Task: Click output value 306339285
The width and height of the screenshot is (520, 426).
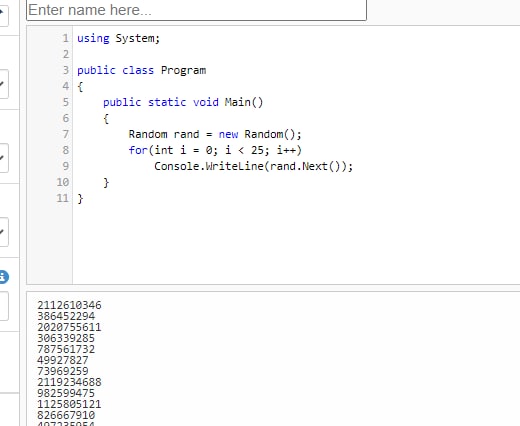Action: (66, 338)
